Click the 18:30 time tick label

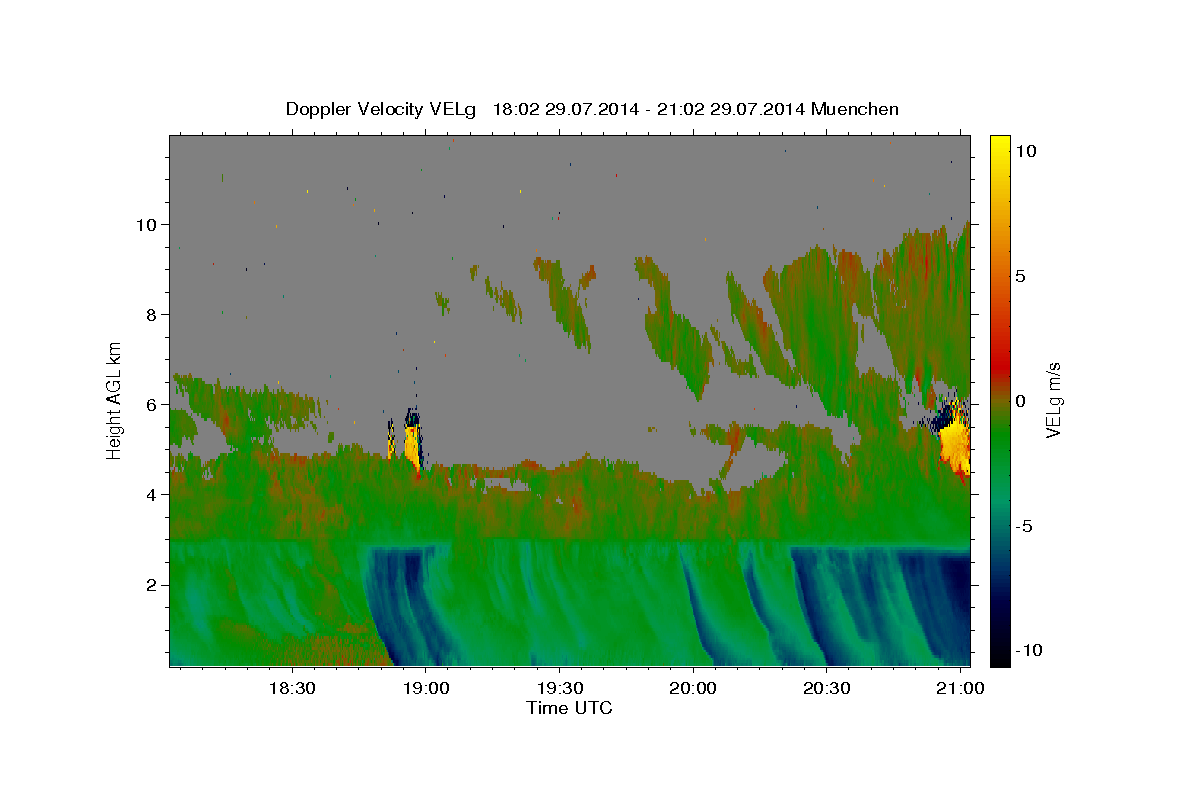point(293,689)
